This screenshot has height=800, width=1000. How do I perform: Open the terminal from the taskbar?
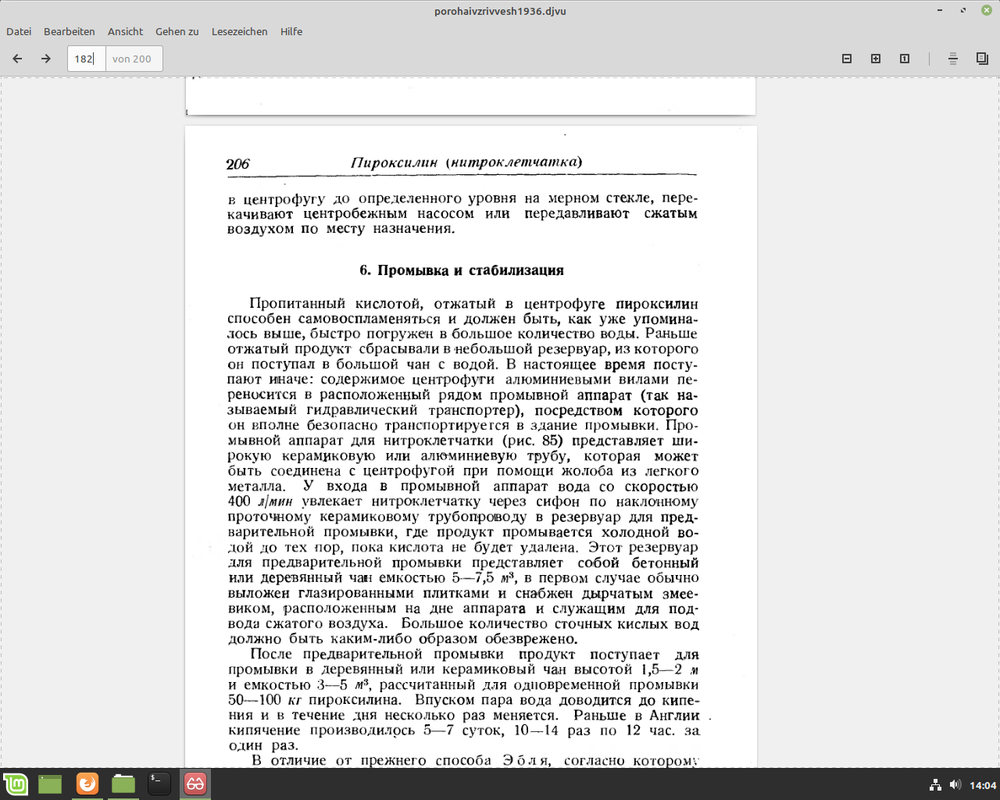(159, 784)
